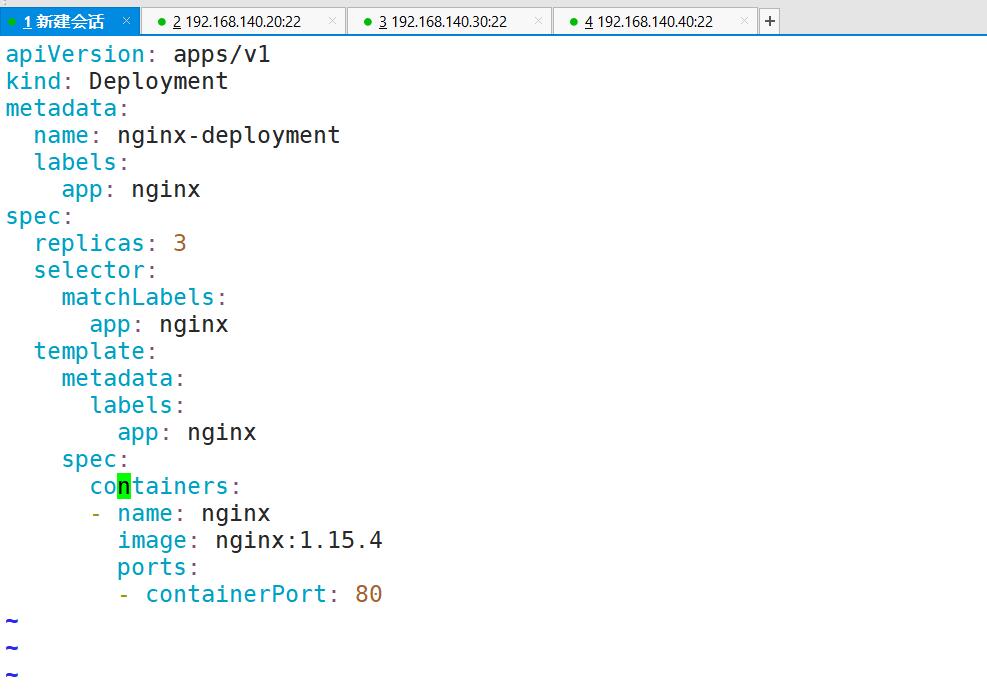The width and height of the screenshot is (987, 689).
Task: Close the 新建会话 tab
Action: pos(126,18)
